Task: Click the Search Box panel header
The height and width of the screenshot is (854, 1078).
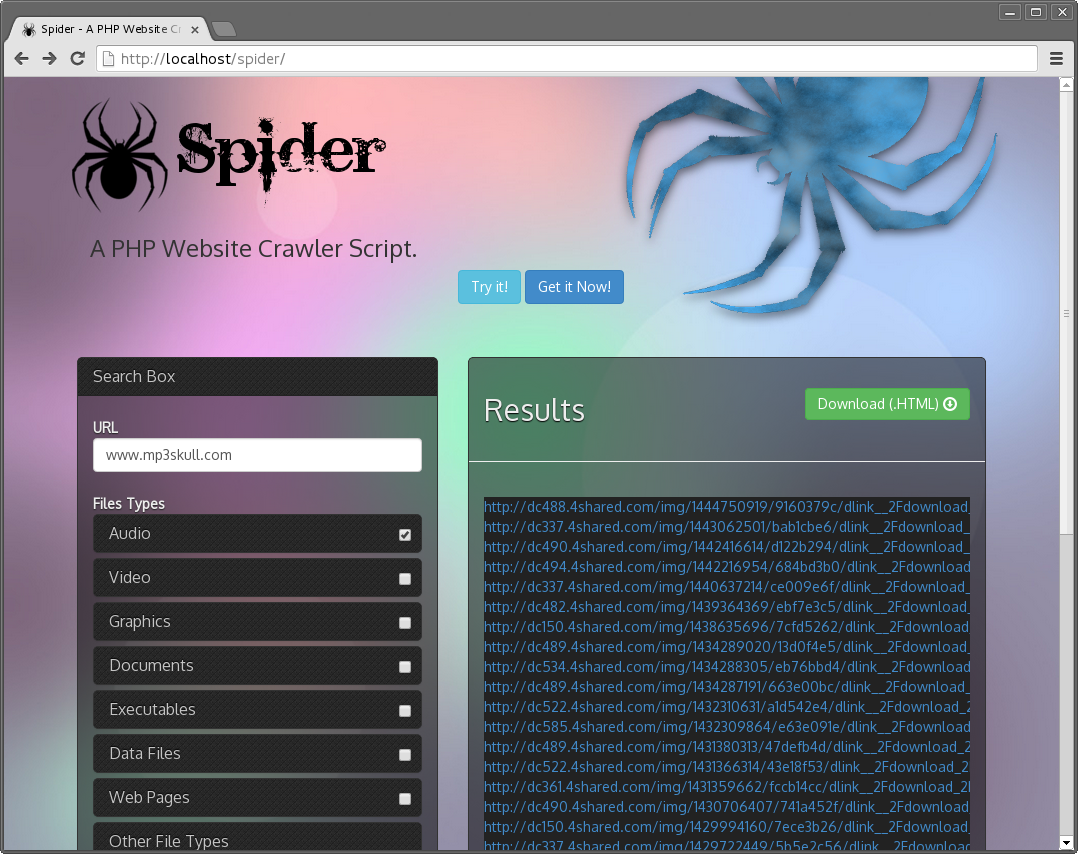Action: [x=257, y=376]
